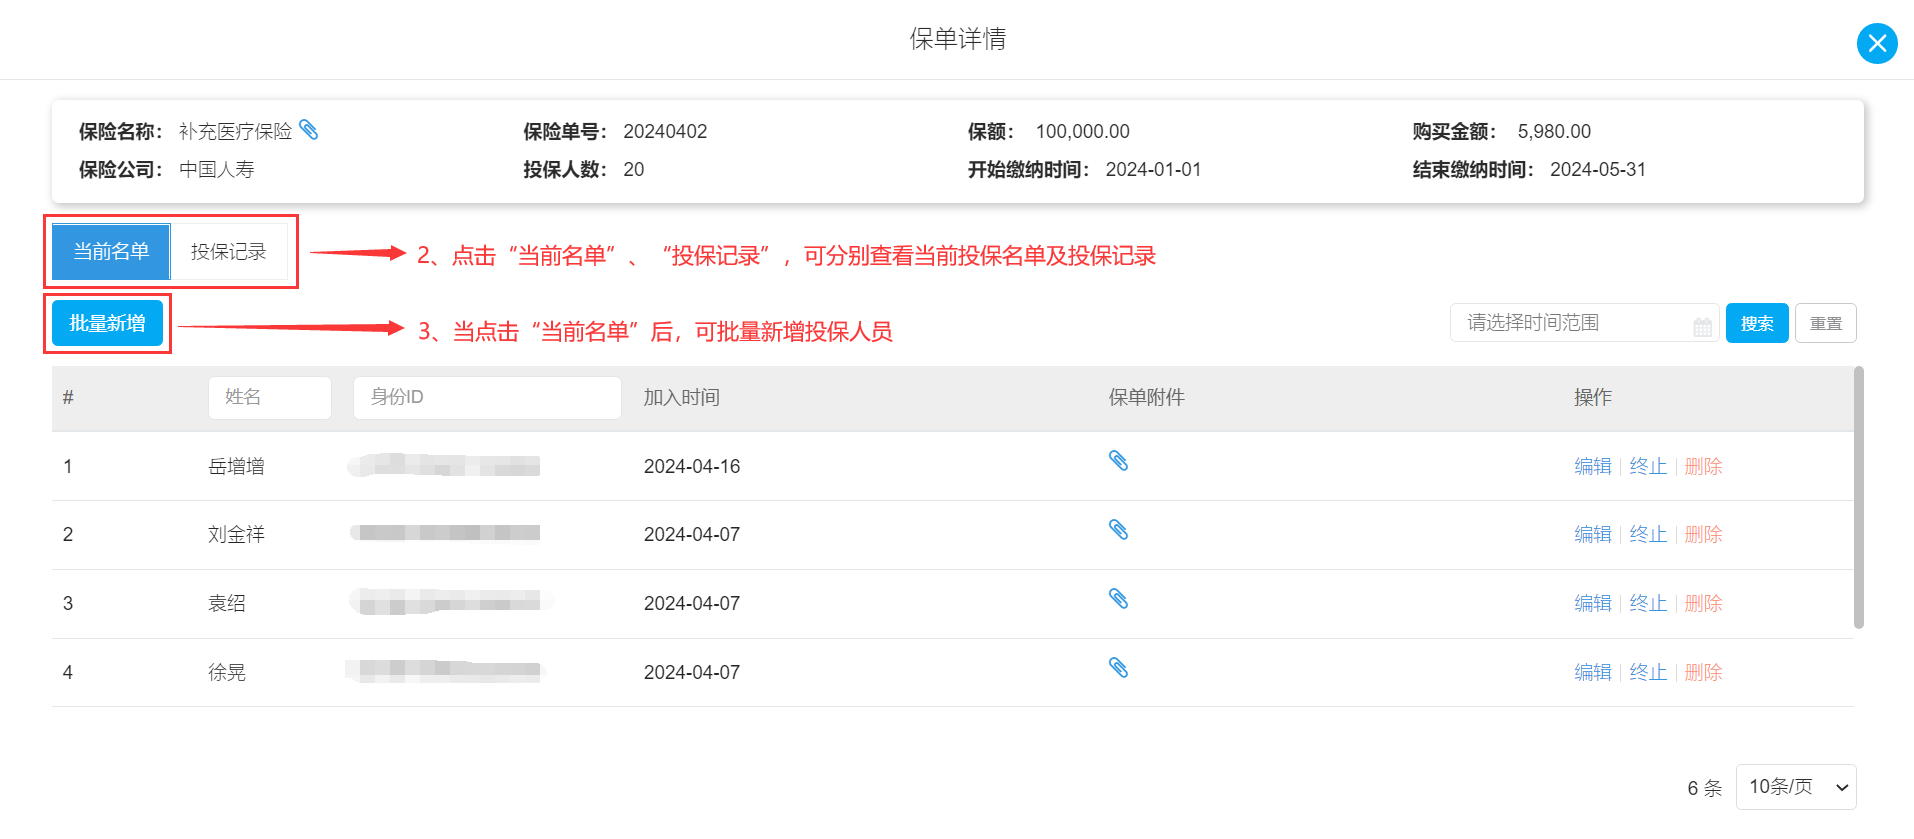1914x839 pixels.
Task: Click the 加入时间 column header
Action: [x=682, y=397]
